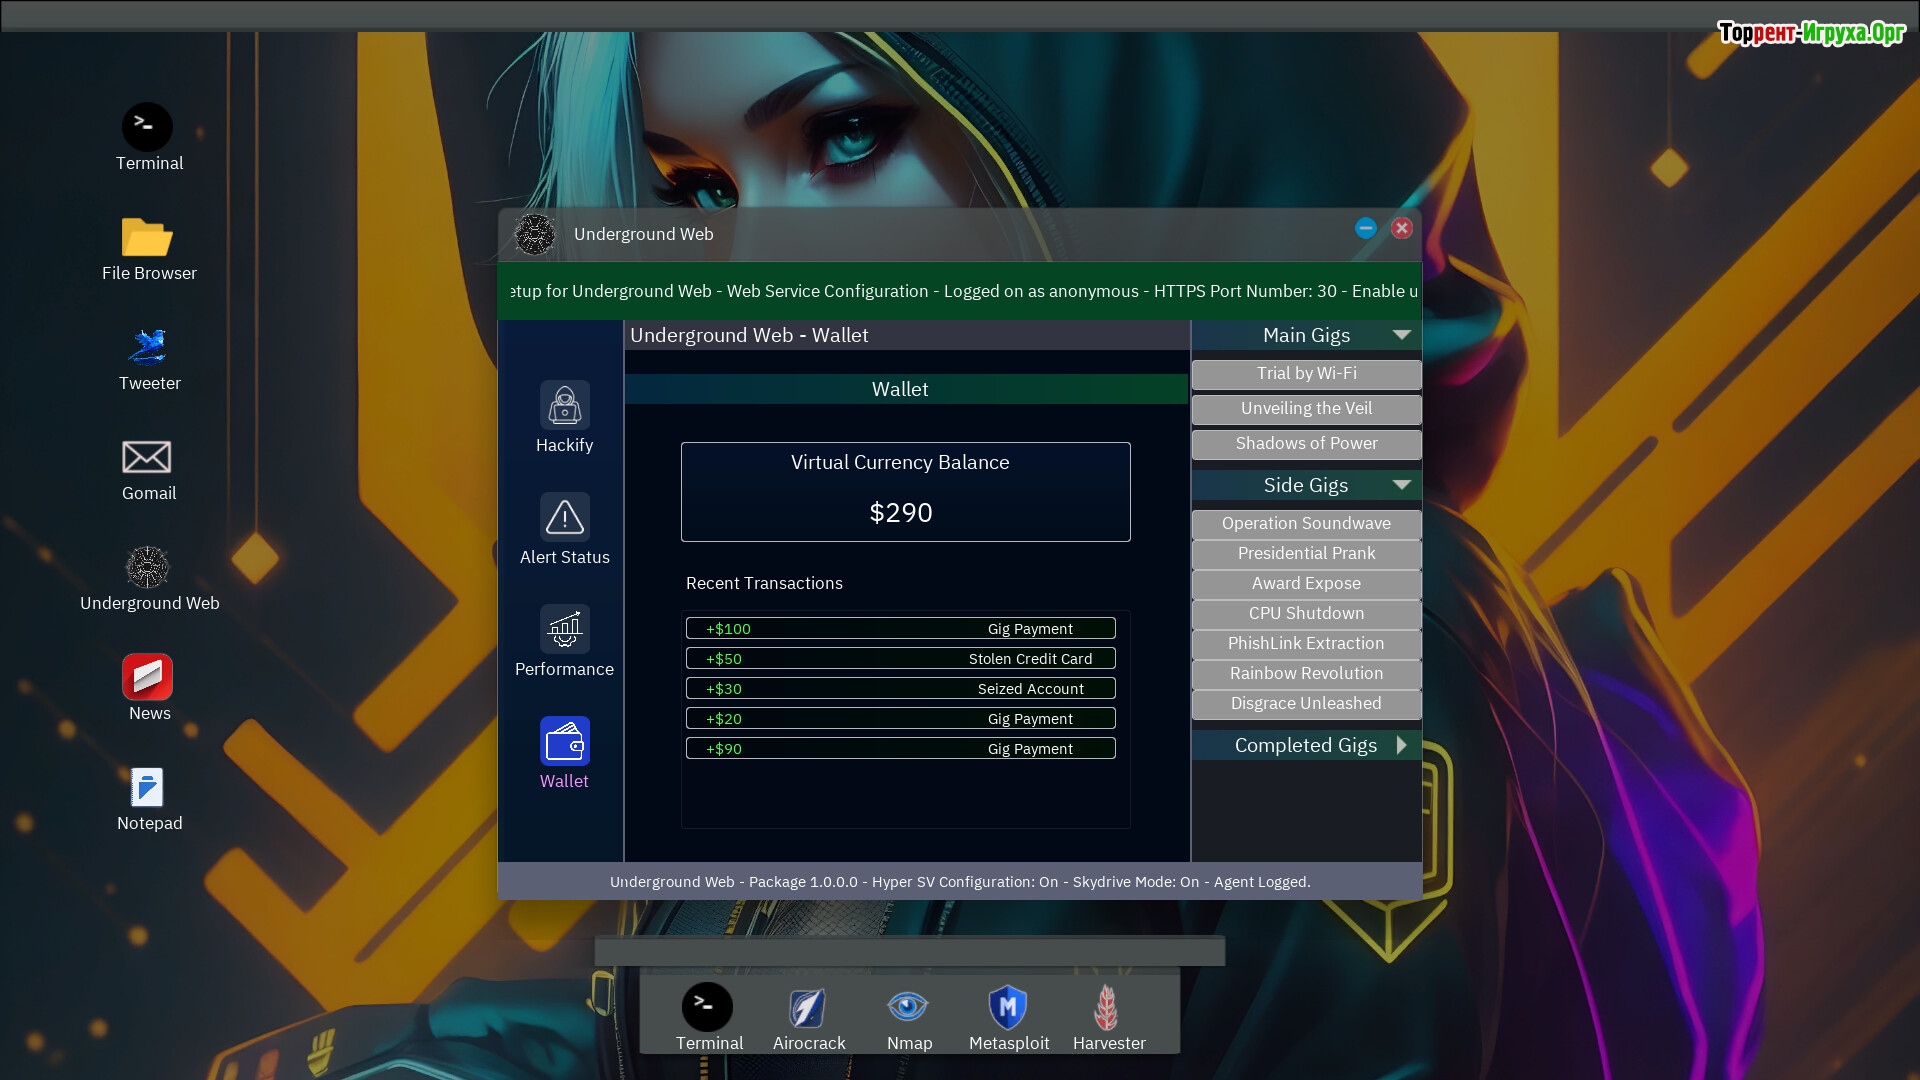The height and width of the screenshot is (1080, 1920).
Task: Launch Airocrack from the dock
Action: (808, 1008)
